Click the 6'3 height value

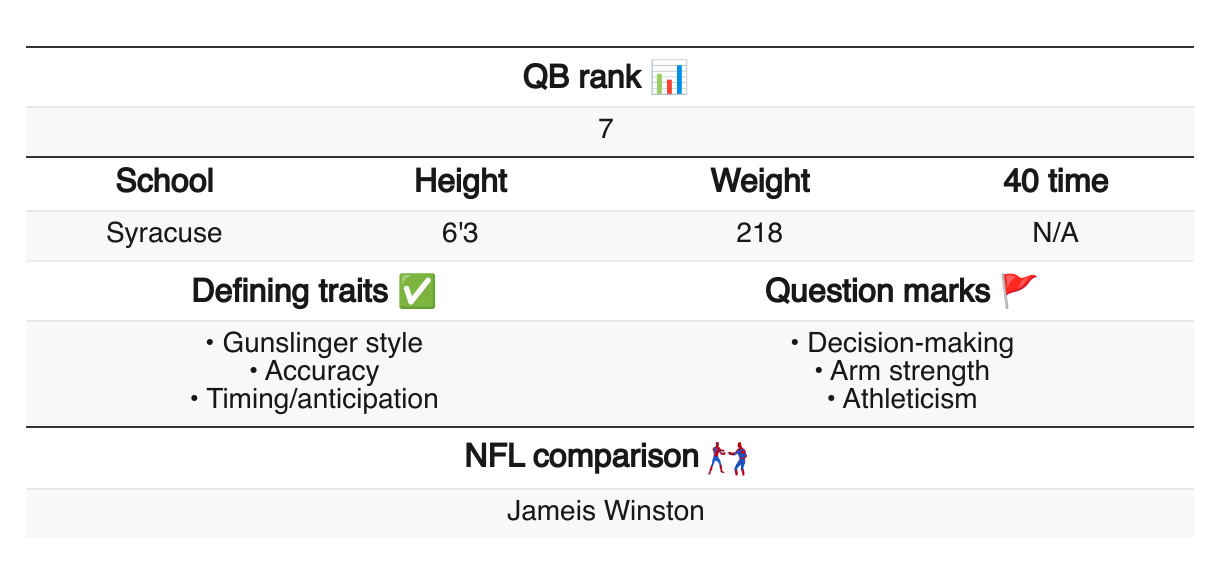click(461, 234)
